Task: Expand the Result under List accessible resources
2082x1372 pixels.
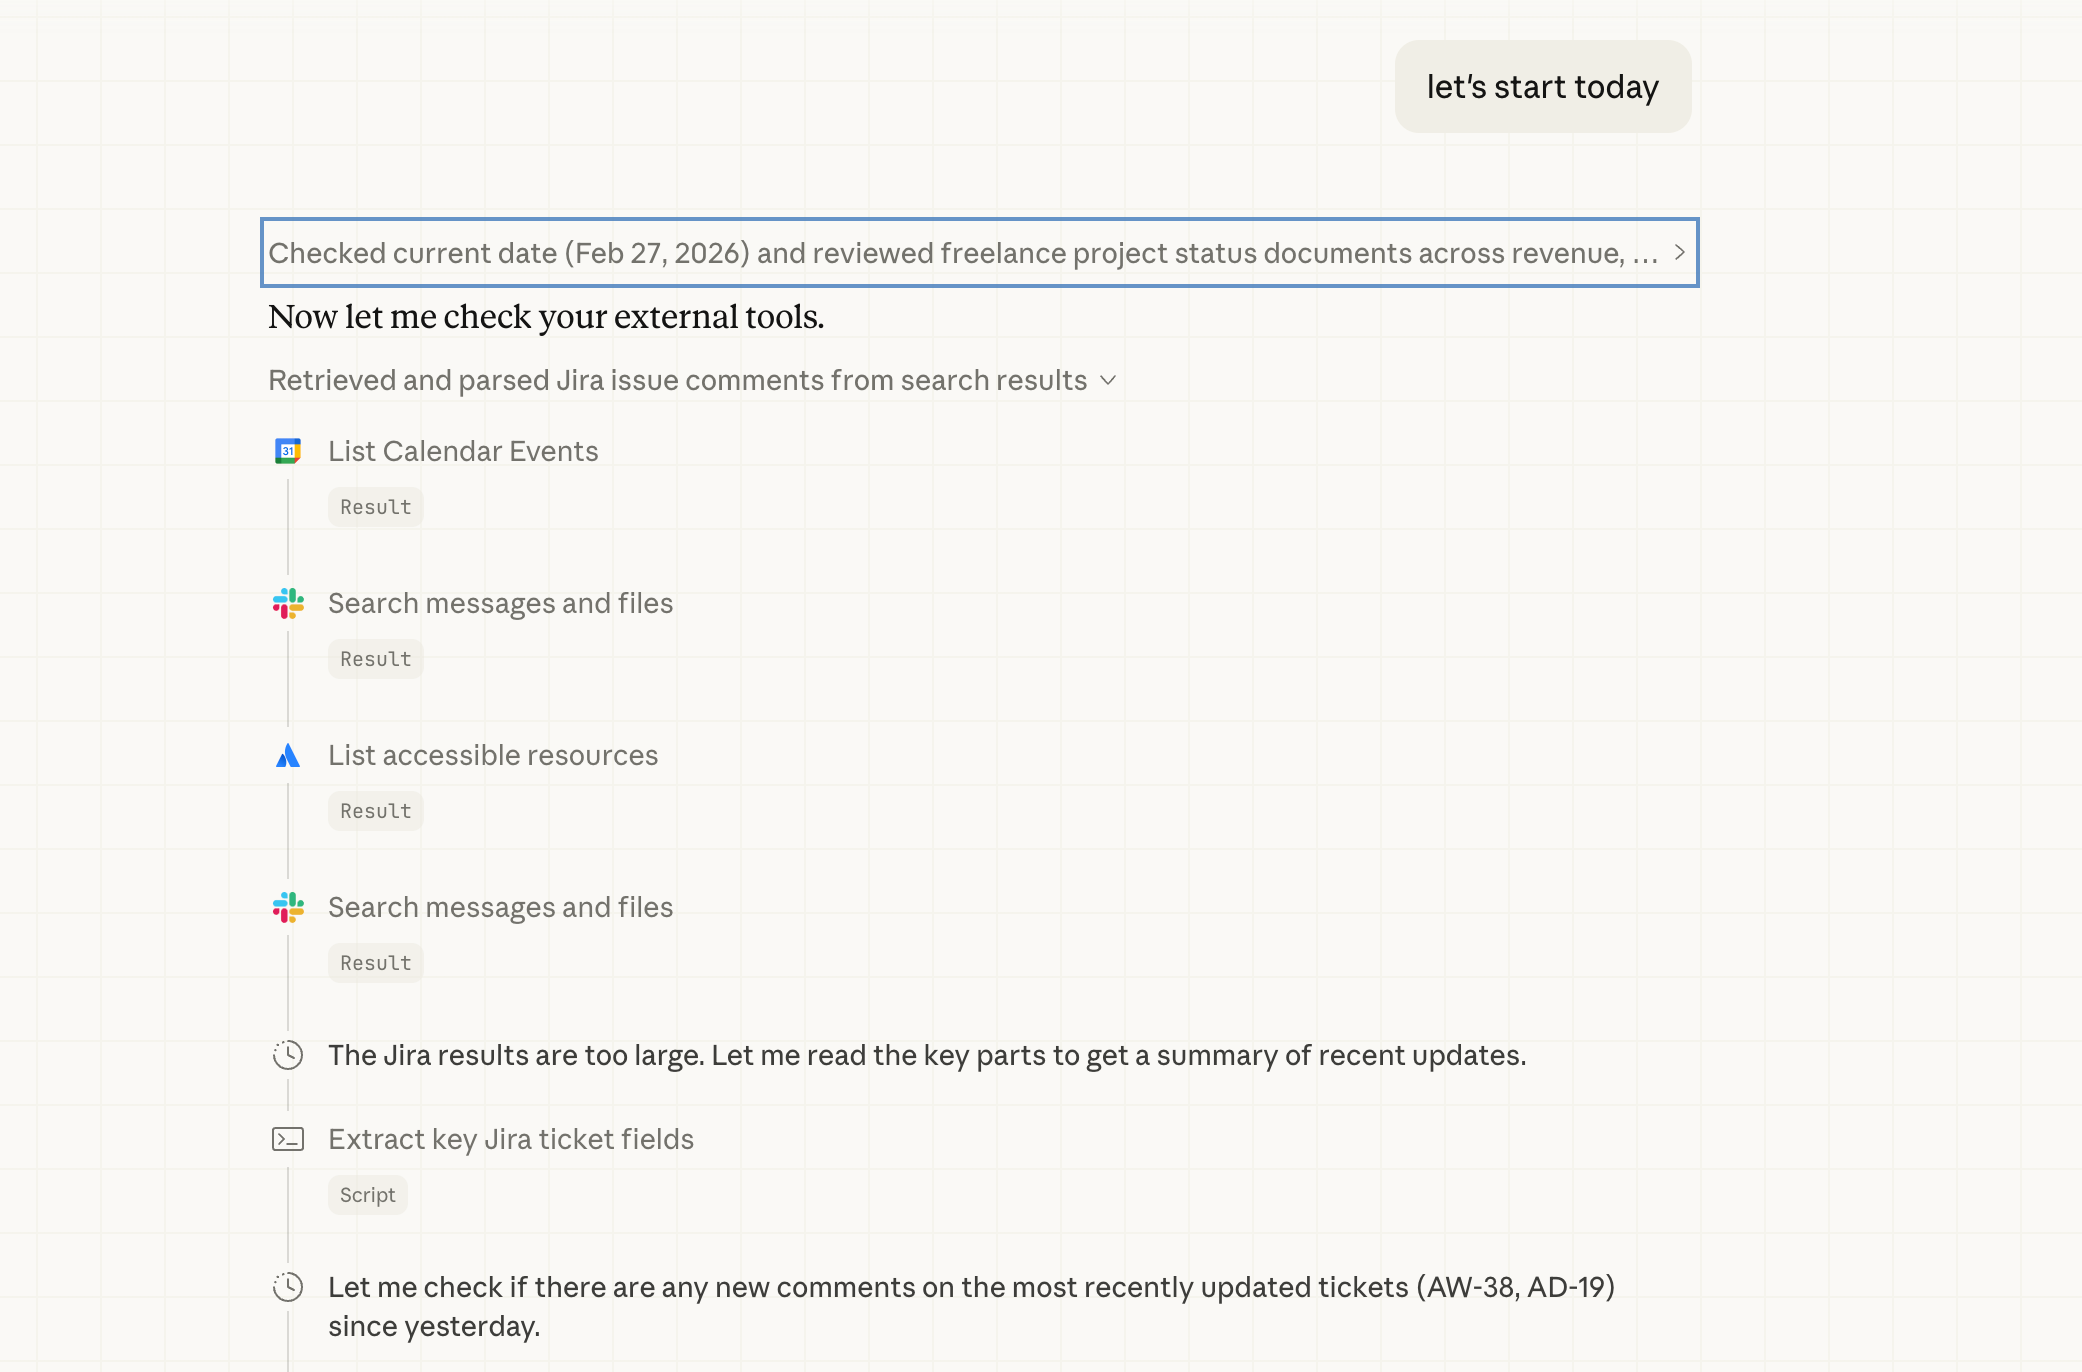Action: 375,810
